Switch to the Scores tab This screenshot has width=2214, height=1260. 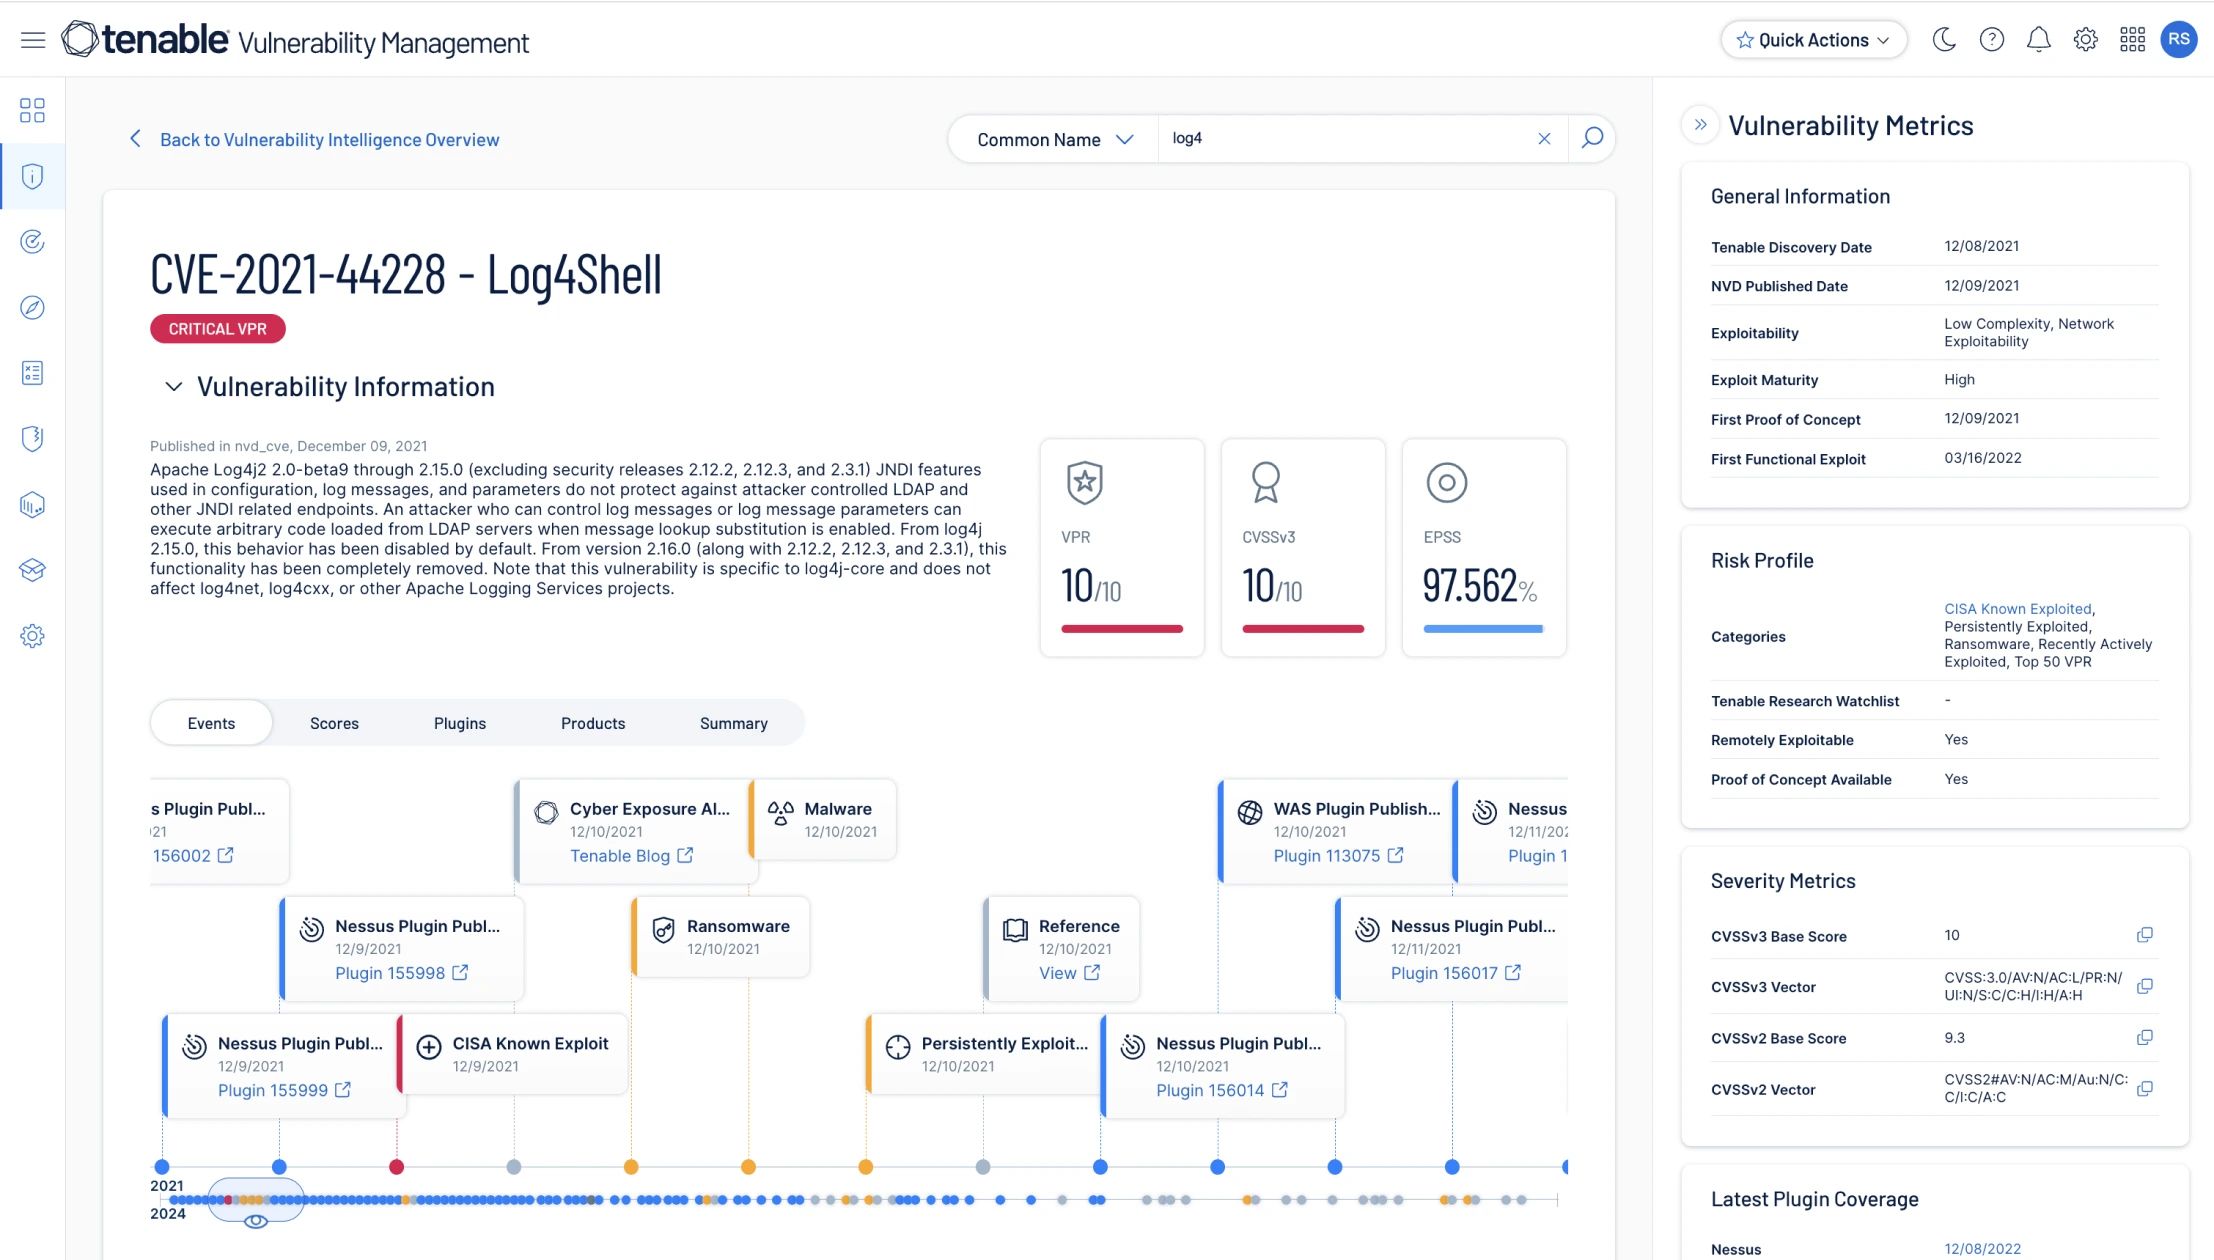coord(334,723)
